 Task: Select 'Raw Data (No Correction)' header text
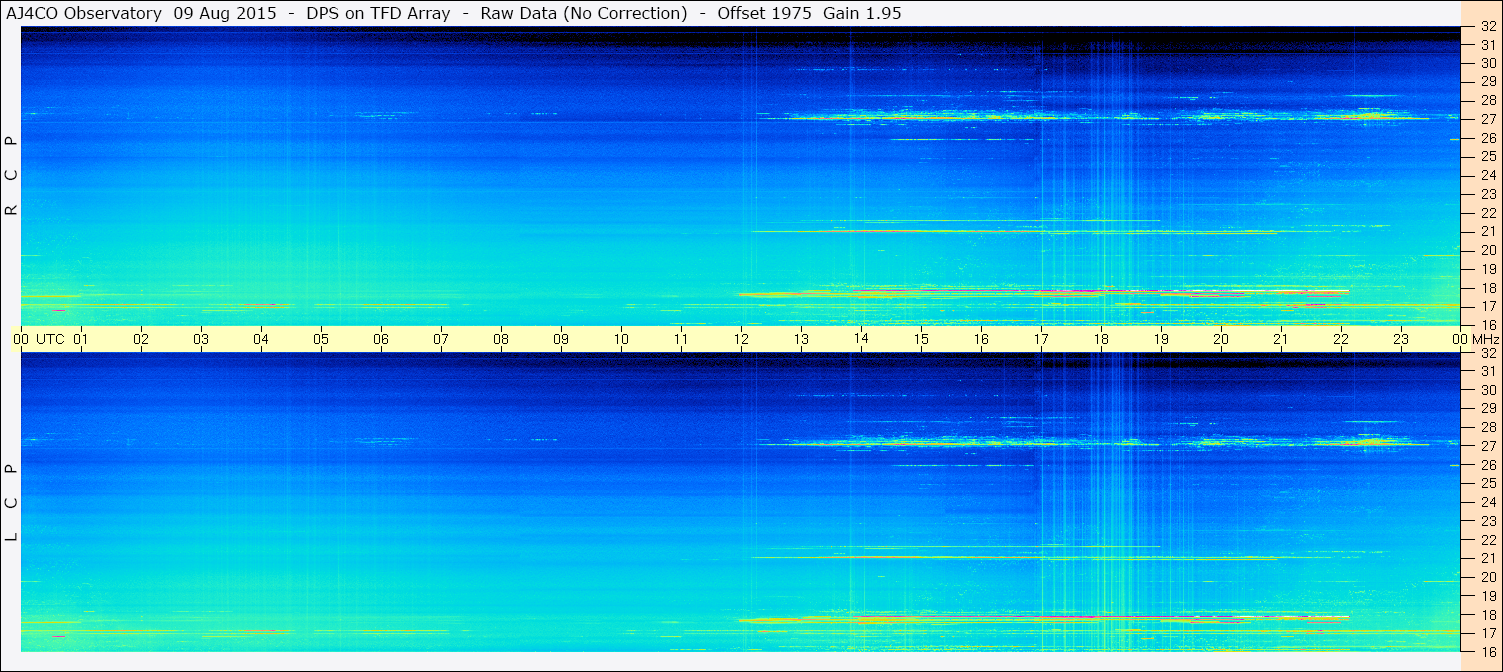[584, 13]
